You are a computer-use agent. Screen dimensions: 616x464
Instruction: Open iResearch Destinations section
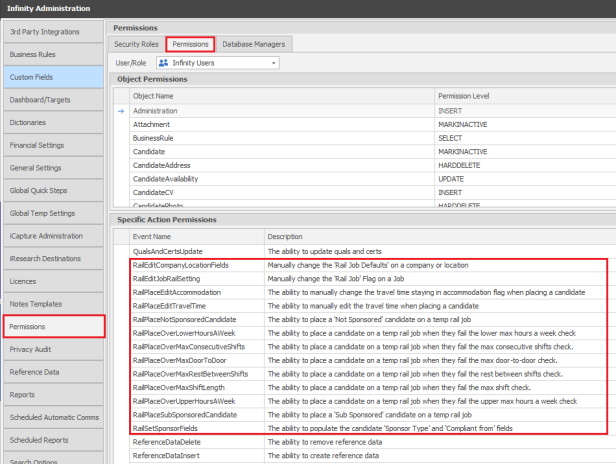click(x=53, y=259)
